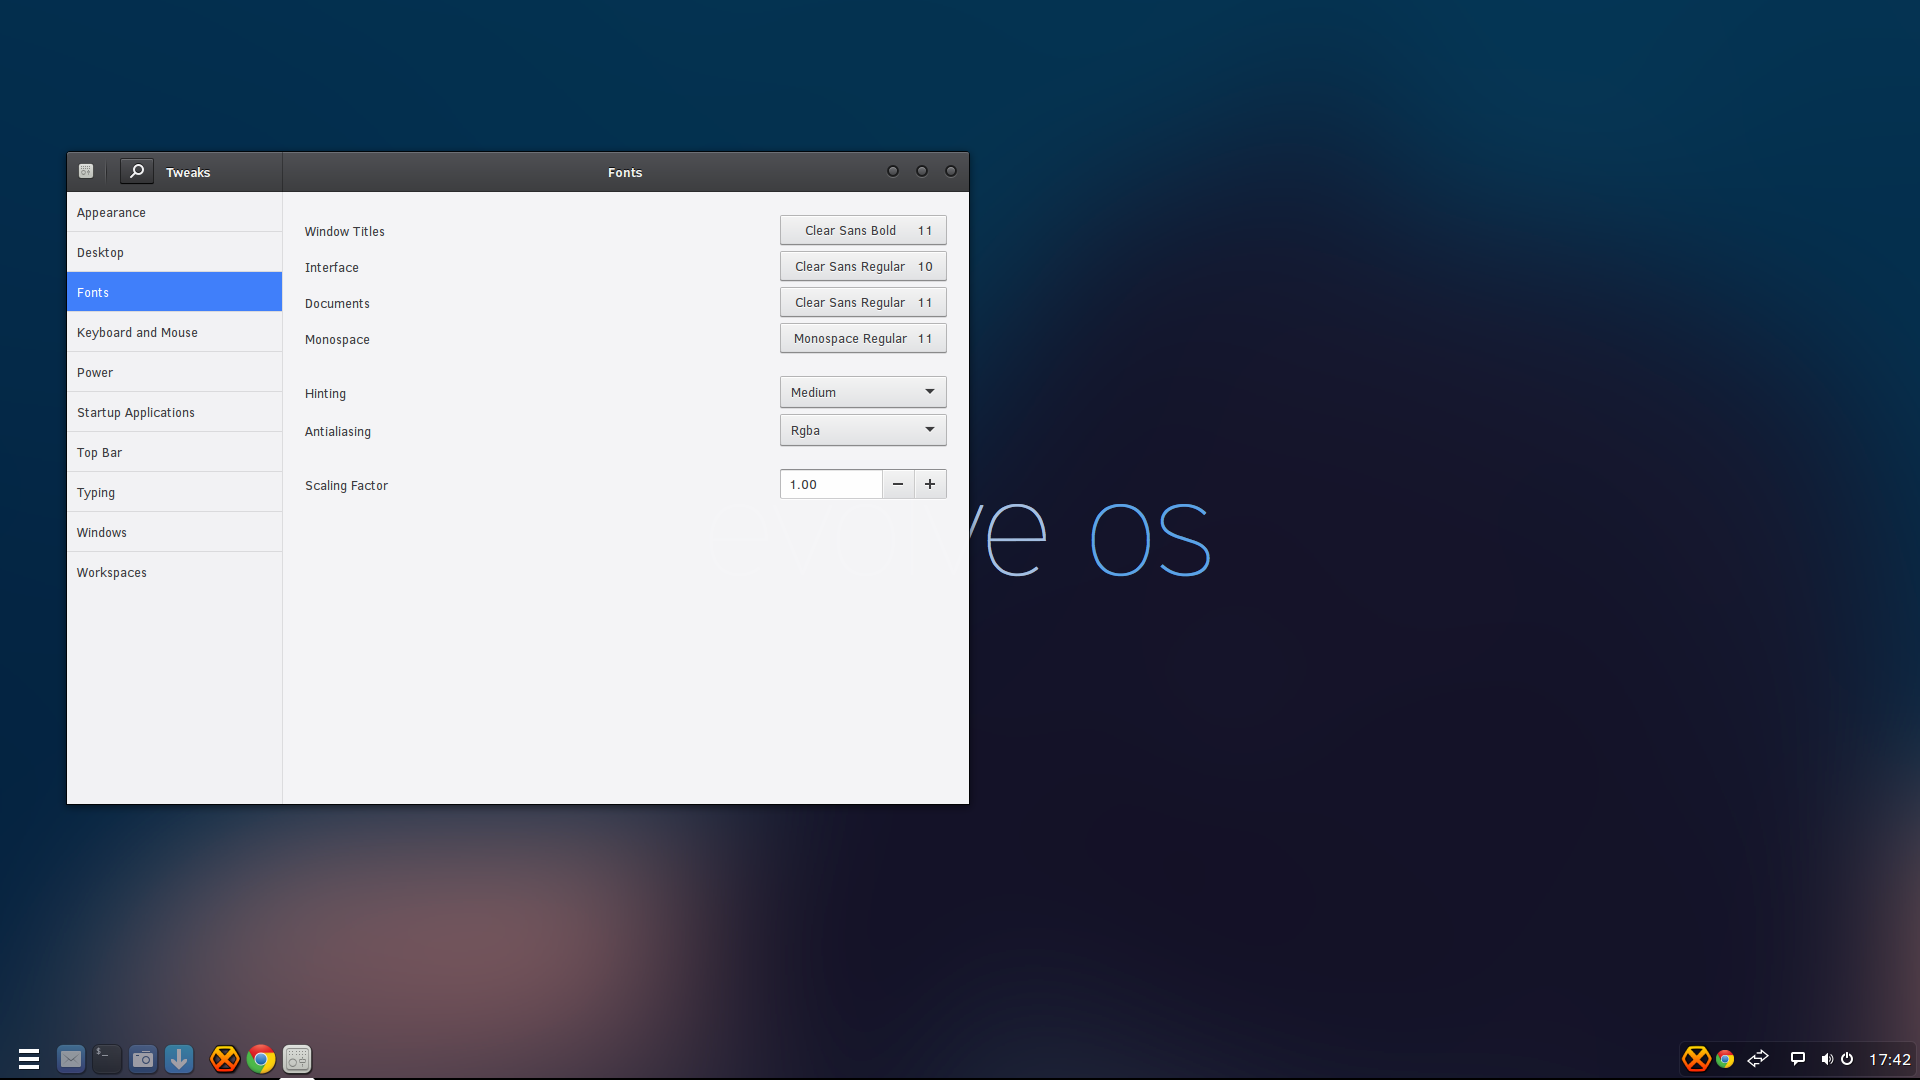Click the Interface label
Viewport: 1920px width, 1080px height.
tap(332, 267)
